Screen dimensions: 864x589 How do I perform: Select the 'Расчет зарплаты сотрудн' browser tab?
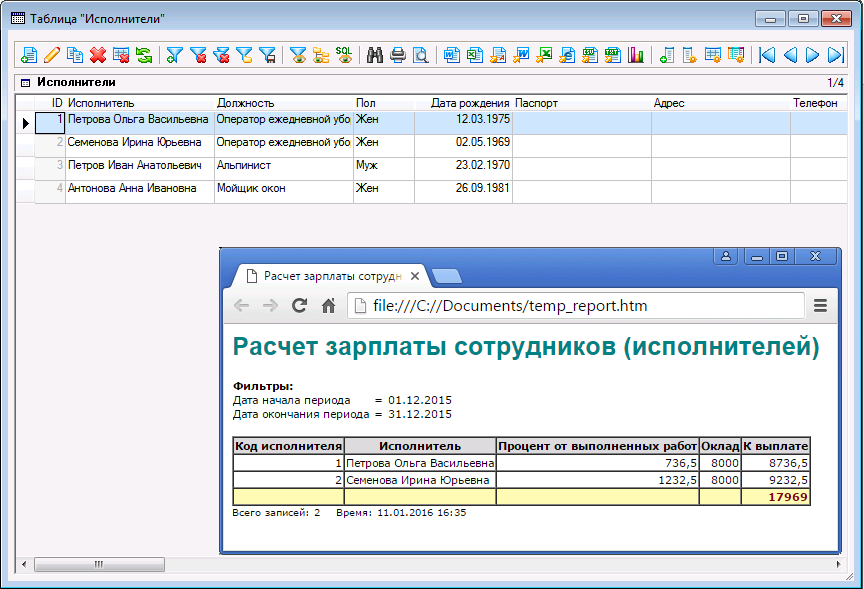(x=330, y=276)
